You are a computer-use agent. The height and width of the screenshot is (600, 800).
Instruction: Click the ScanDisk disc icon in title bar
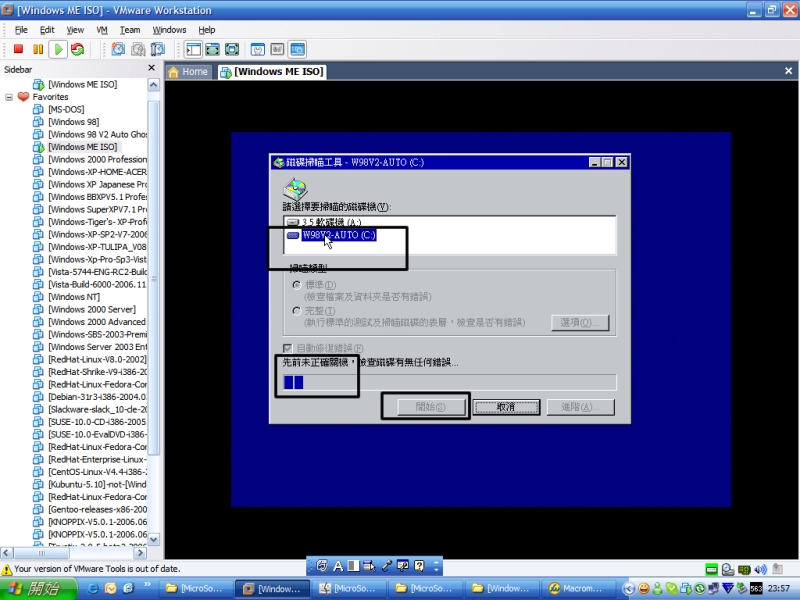tap(279, 162)
